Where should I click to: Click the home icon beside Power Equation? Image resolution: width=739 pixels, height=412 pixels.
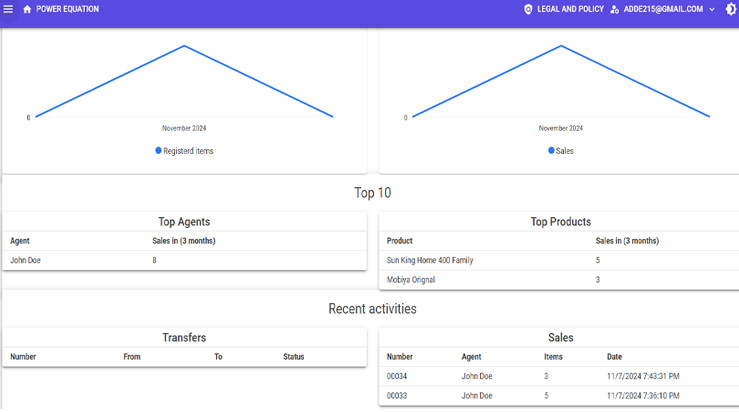pos(27,9)
